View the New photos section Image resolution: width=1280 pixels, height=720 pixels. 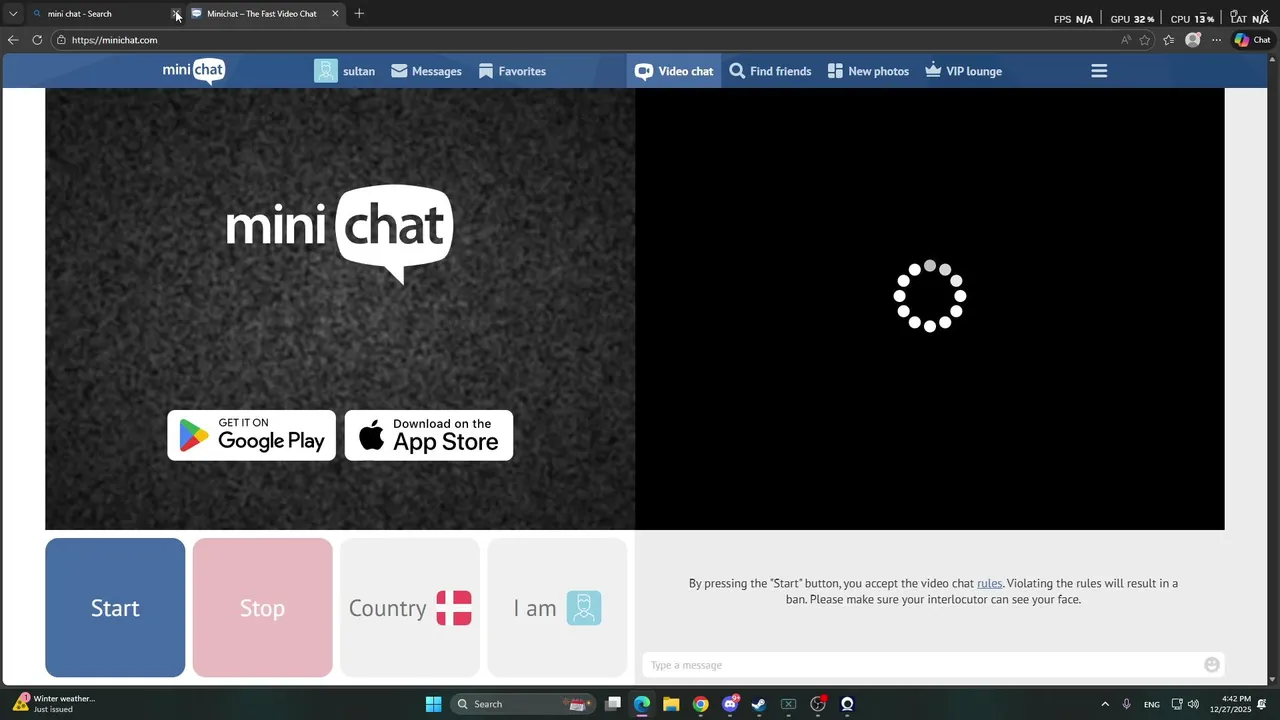(x=868, y=71)
